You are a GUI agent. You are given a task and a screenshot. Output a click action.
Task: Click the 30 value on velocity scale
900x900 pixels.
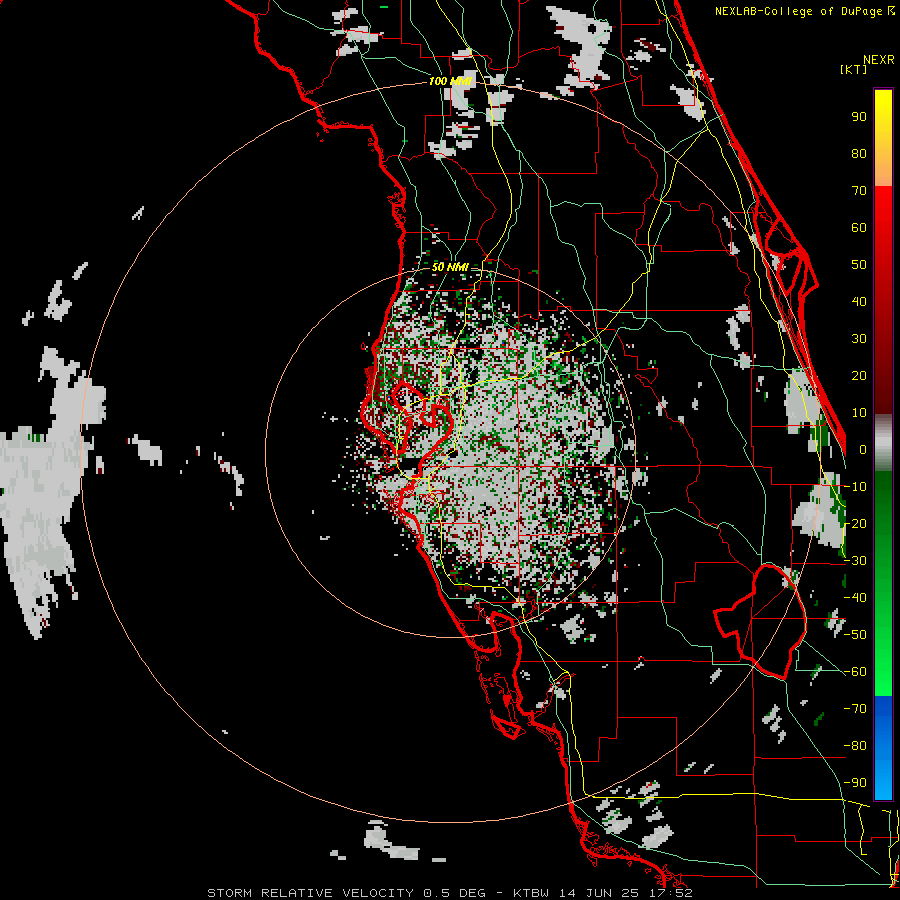[x=859, y=339]
